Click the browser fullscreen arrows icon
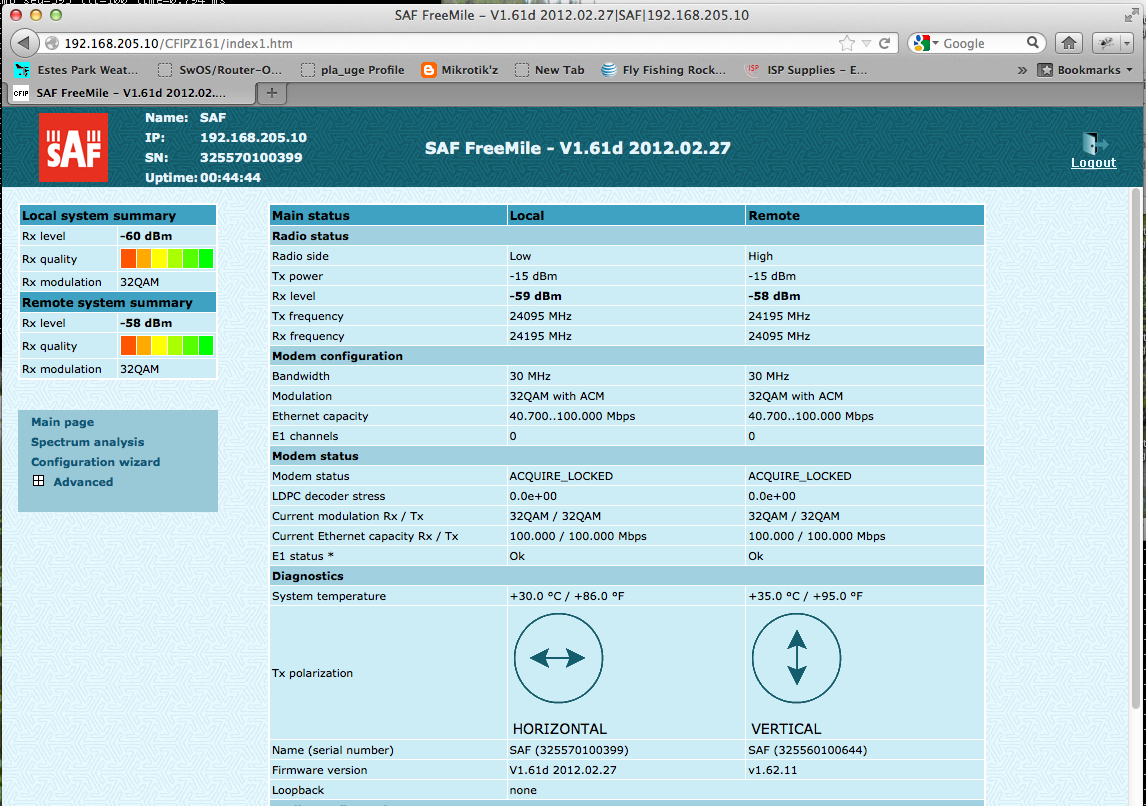Viewport: 1146px width, 806px height. click(x=1131, y=15)
